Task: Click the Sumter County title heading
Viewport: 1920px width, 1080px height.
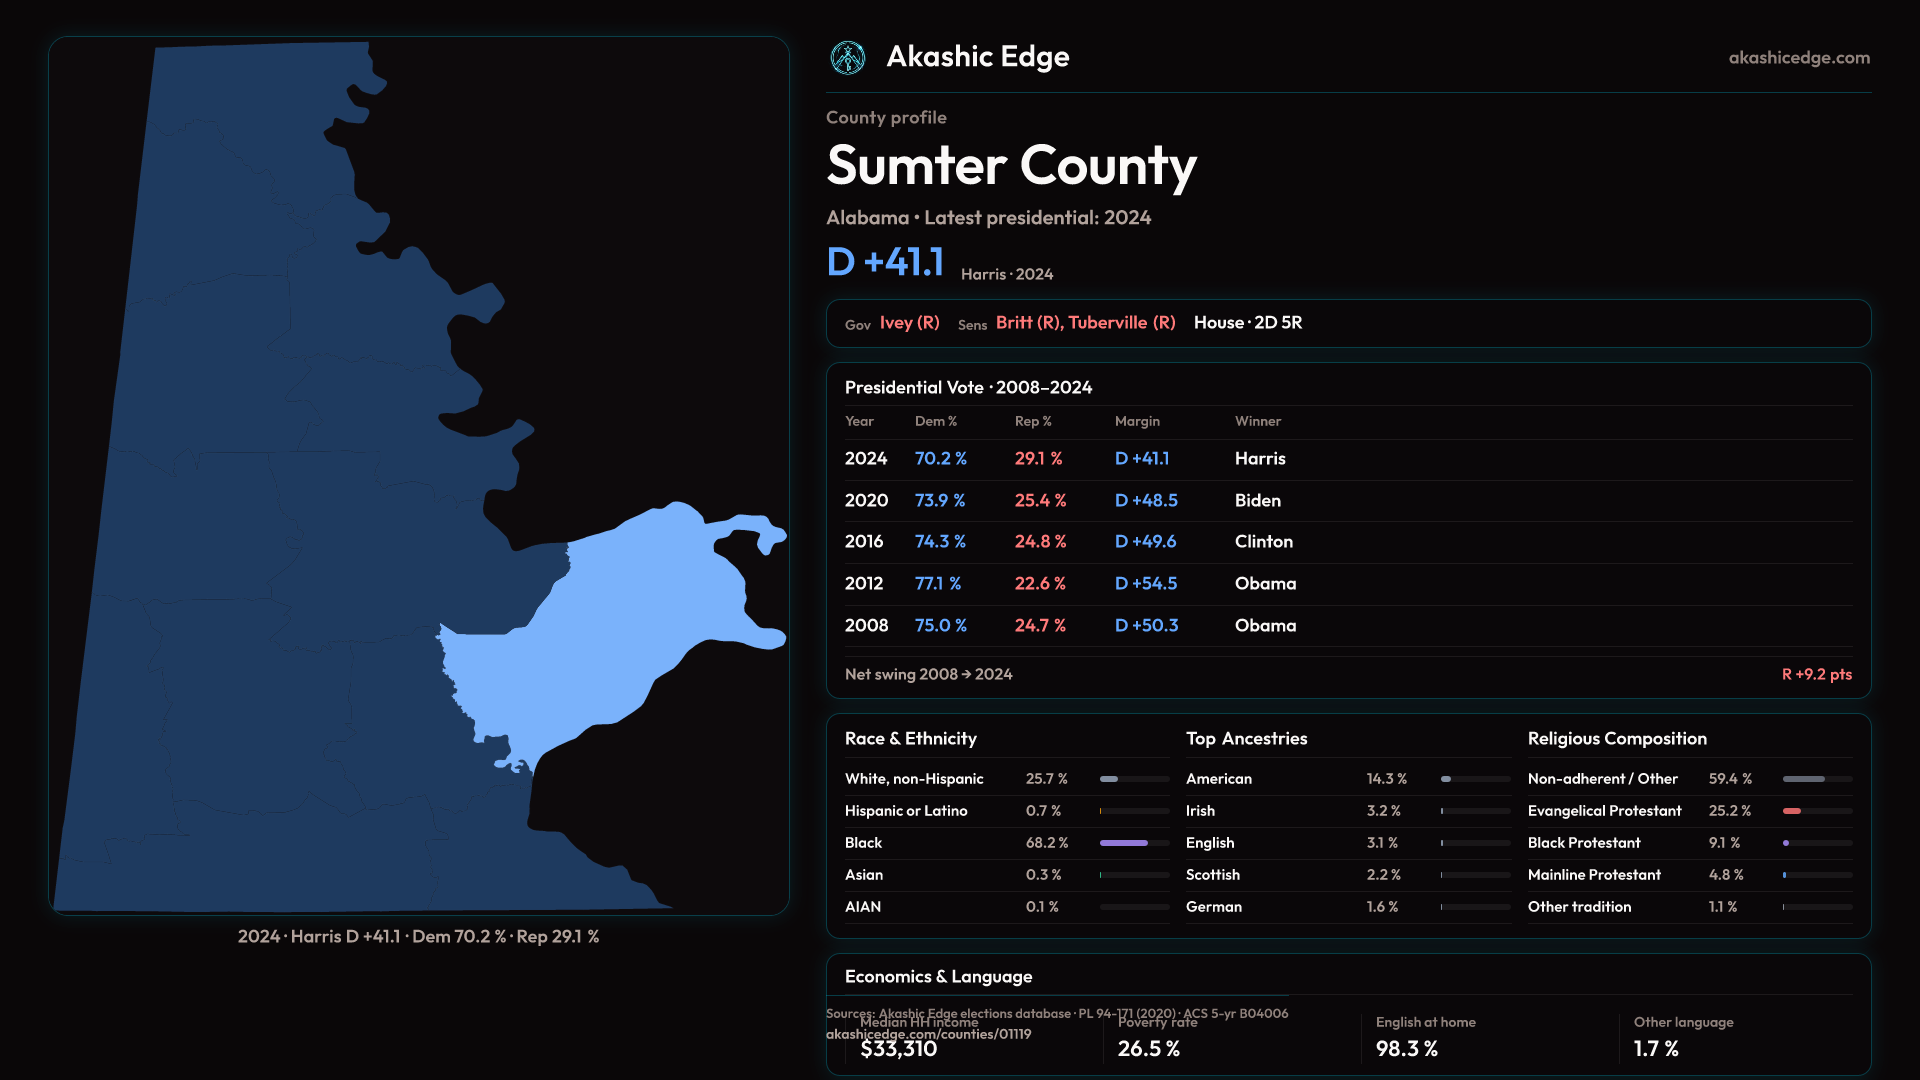Action: coord(1011,165)
